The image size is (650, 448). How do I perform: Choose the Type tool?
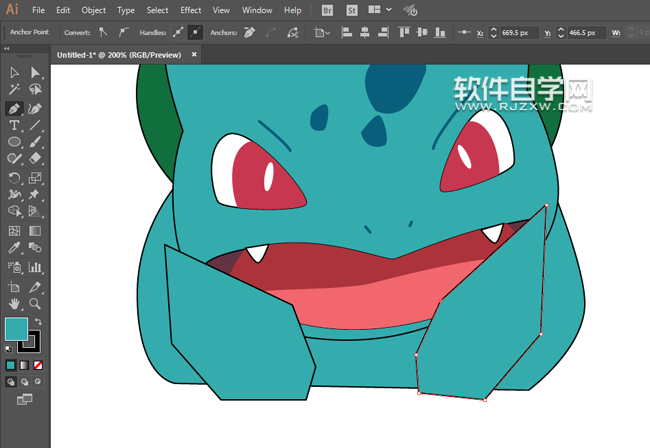coord(15,126)
